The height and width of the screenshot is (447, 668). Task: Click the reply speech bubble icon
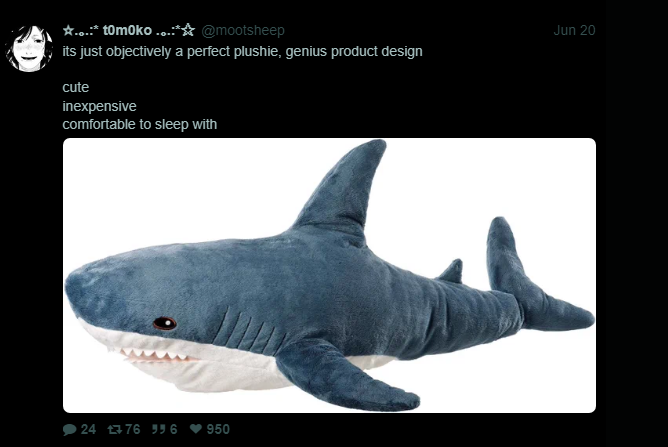coord(69,429)
